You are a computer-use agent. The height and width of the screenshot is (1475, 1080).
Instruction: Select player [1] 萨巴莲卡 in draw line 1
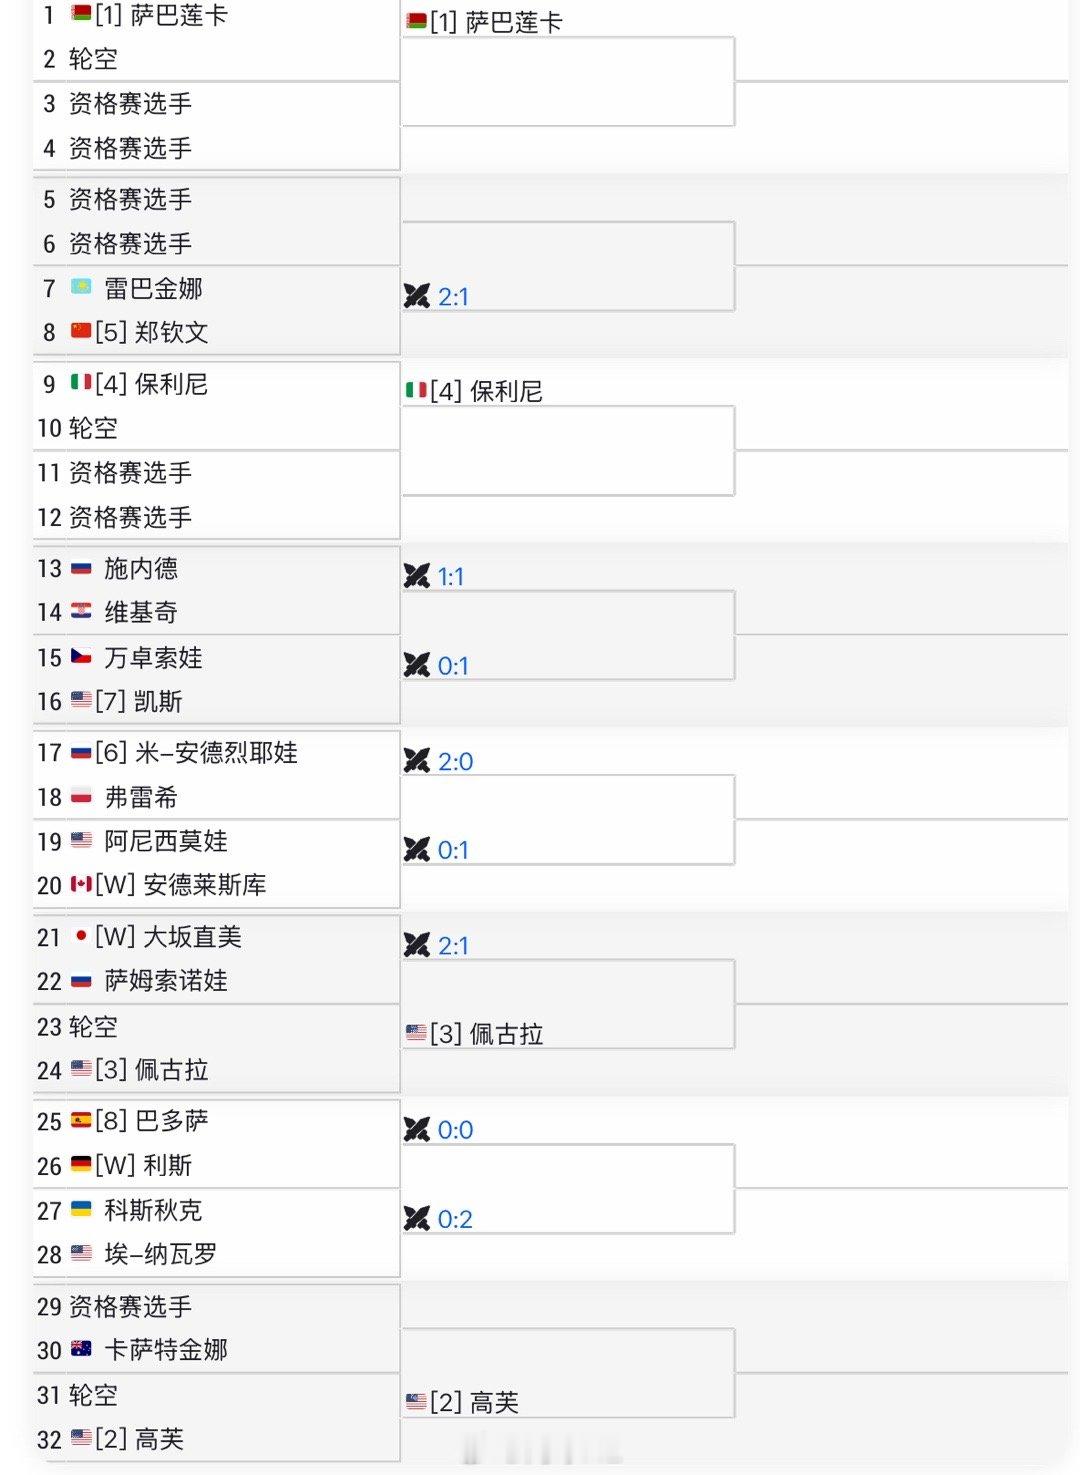pos(161,15)
